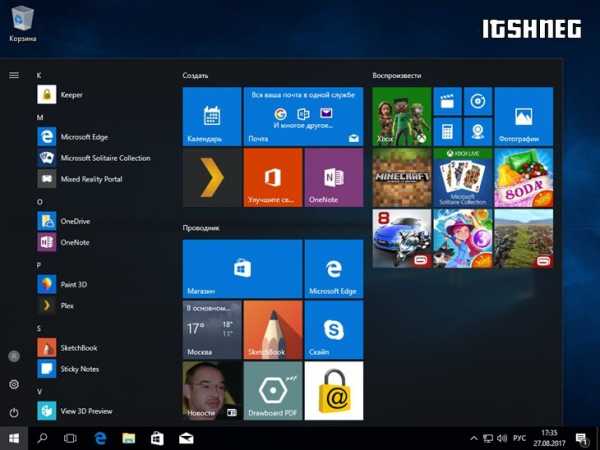Select the letter M group header
The image size is (600, 450).
pos(40,117)
